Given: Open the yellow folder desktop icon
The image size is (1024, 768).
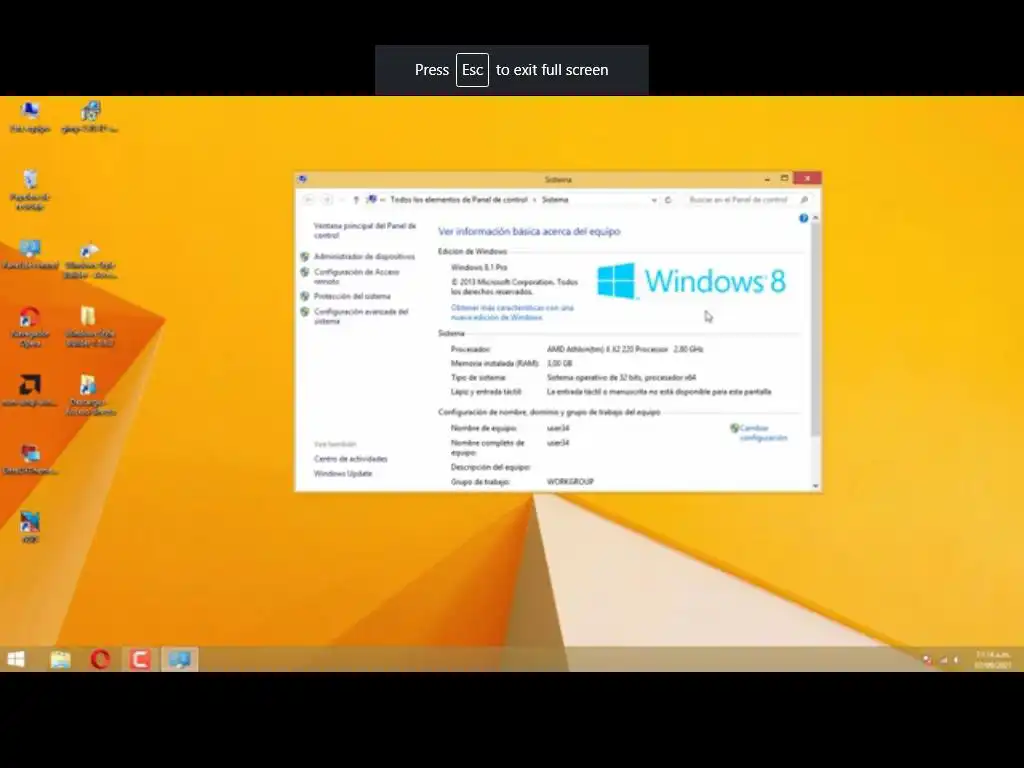Looking at the screenshot, I should click(x=89, y=327).
